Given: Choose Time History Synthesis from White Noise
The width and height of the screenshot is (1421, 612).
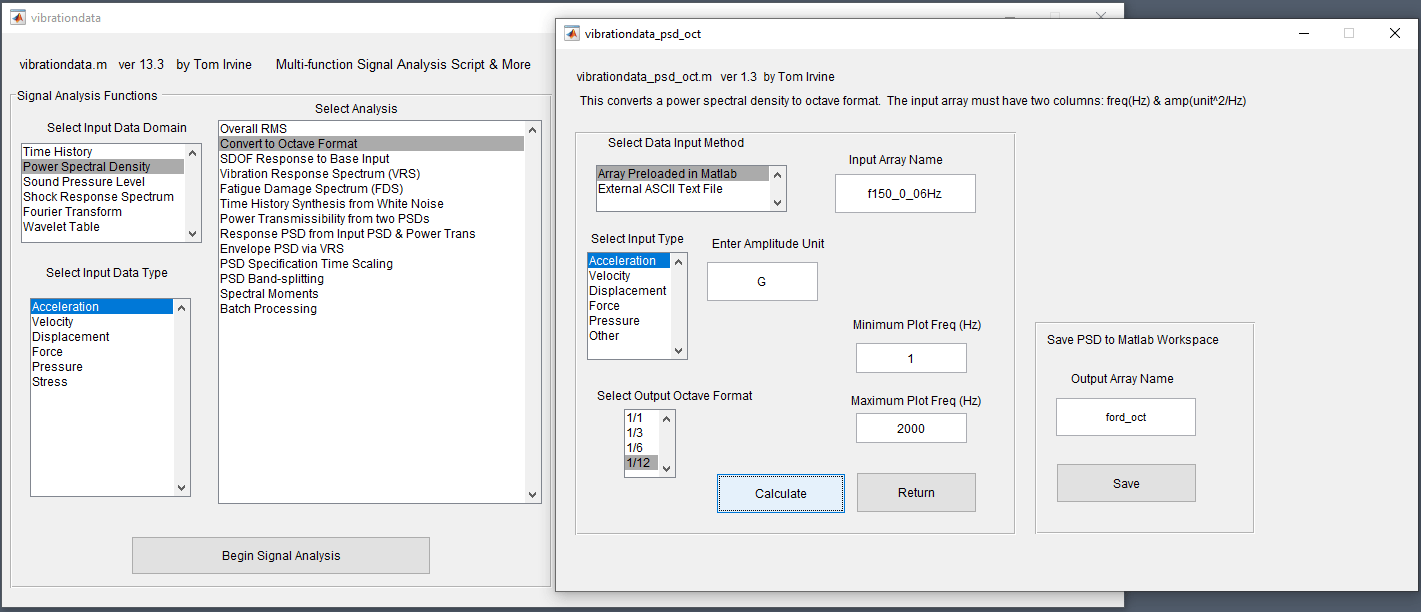Looking at the screenshot, I should point(371,204).
